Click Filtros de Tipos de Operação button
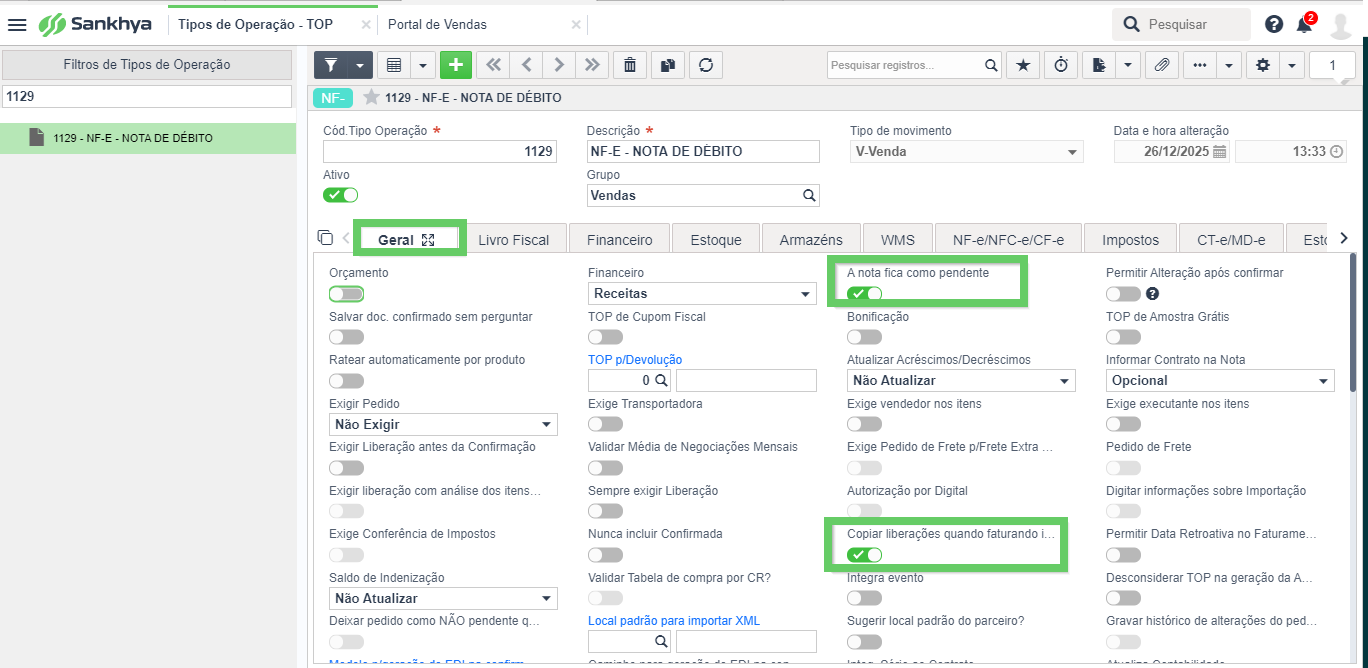The width and height of the screenshot is (1368, 668). [147, 65]
